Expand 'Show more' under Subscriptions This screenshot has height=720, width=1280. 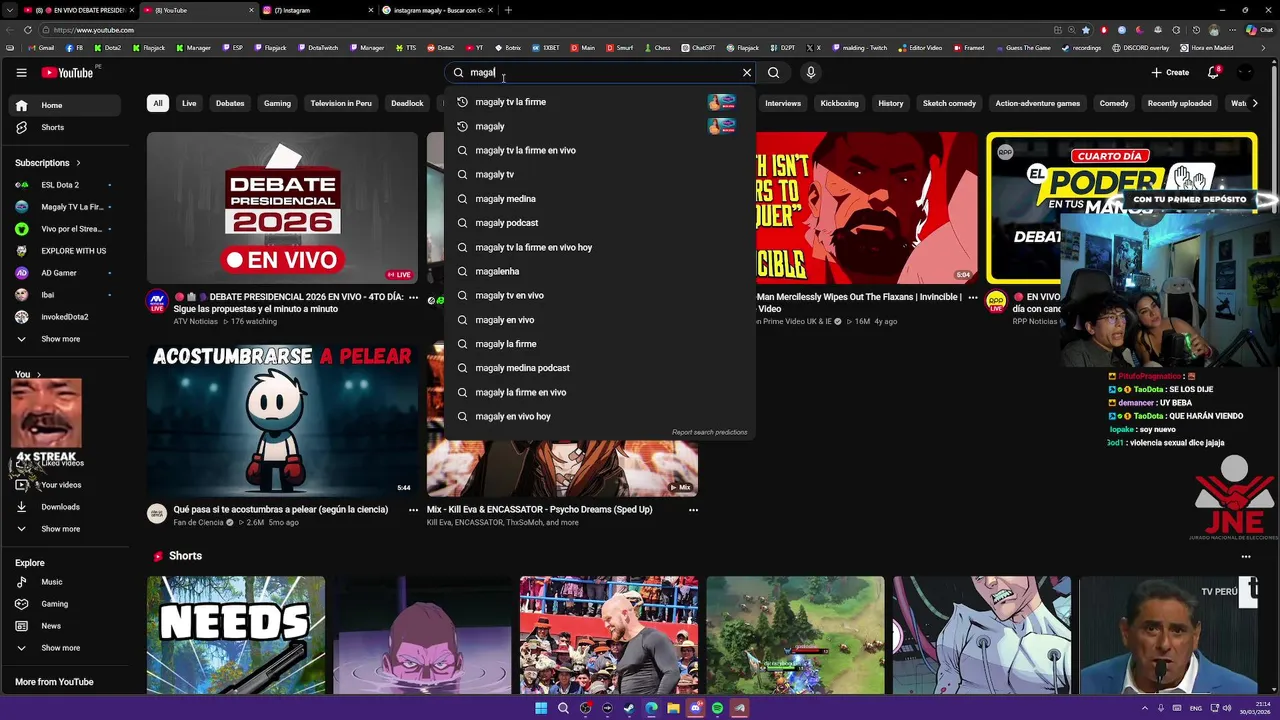pyautogui.click(x=65, y=339)
